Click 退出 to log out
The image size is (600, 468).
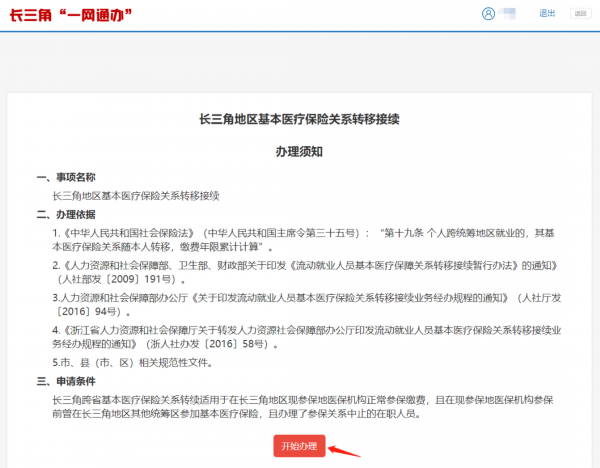[x=547, y=14]
